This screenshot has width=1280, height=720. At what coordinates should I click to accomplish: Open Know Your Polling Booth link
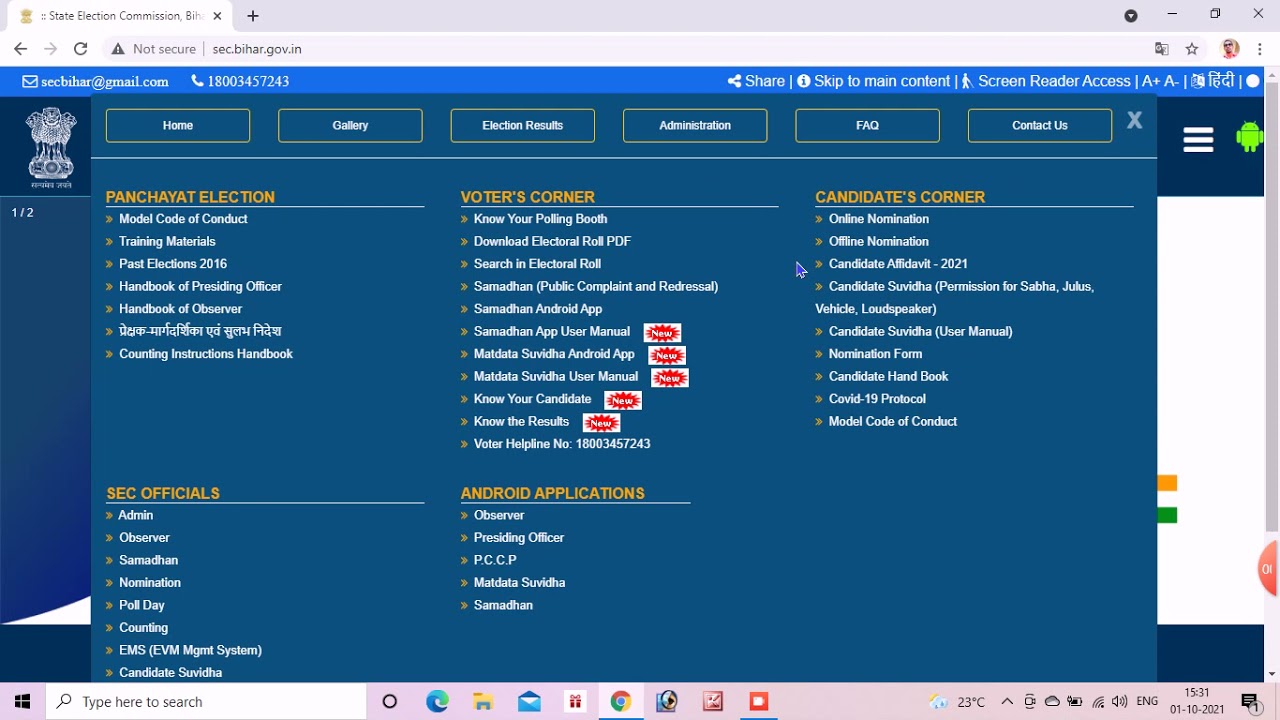(540, 219)
